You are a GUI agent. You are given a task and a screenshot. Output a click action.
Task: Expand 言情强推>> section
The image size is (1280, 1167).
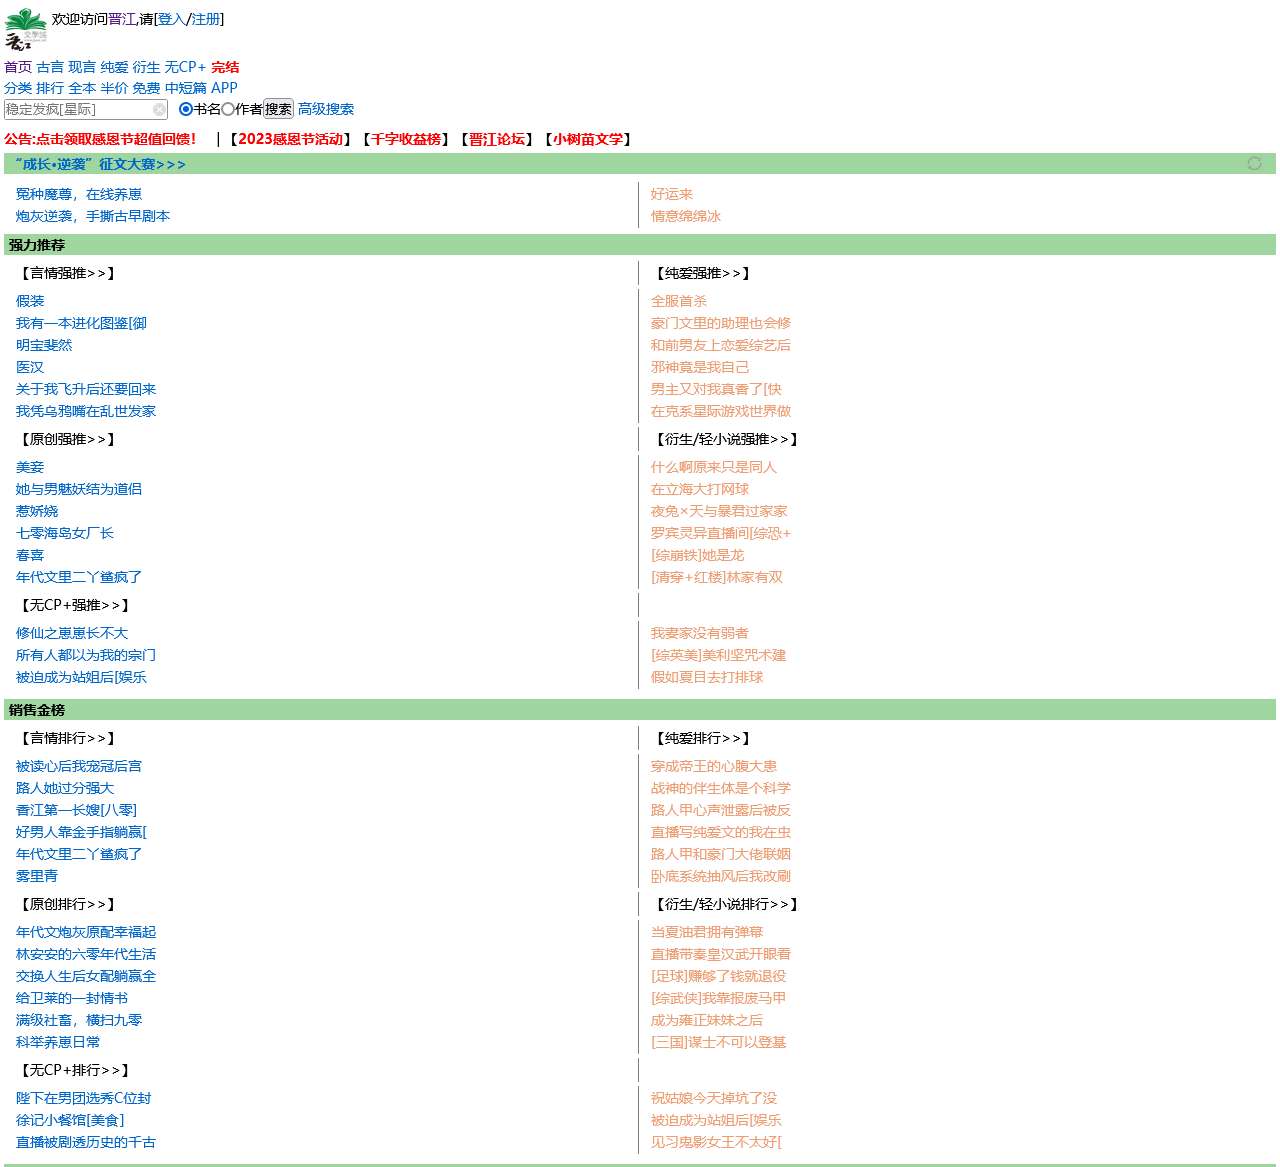click(68, 273)
